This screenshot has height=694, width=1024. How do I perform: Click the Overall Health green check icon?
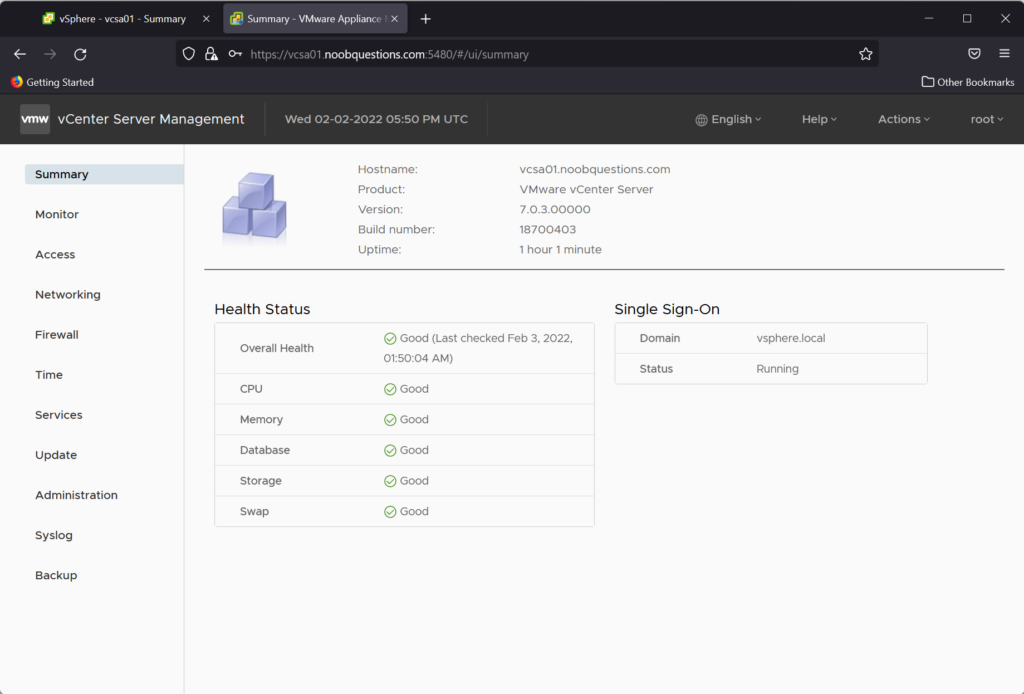tap(390, 338)
